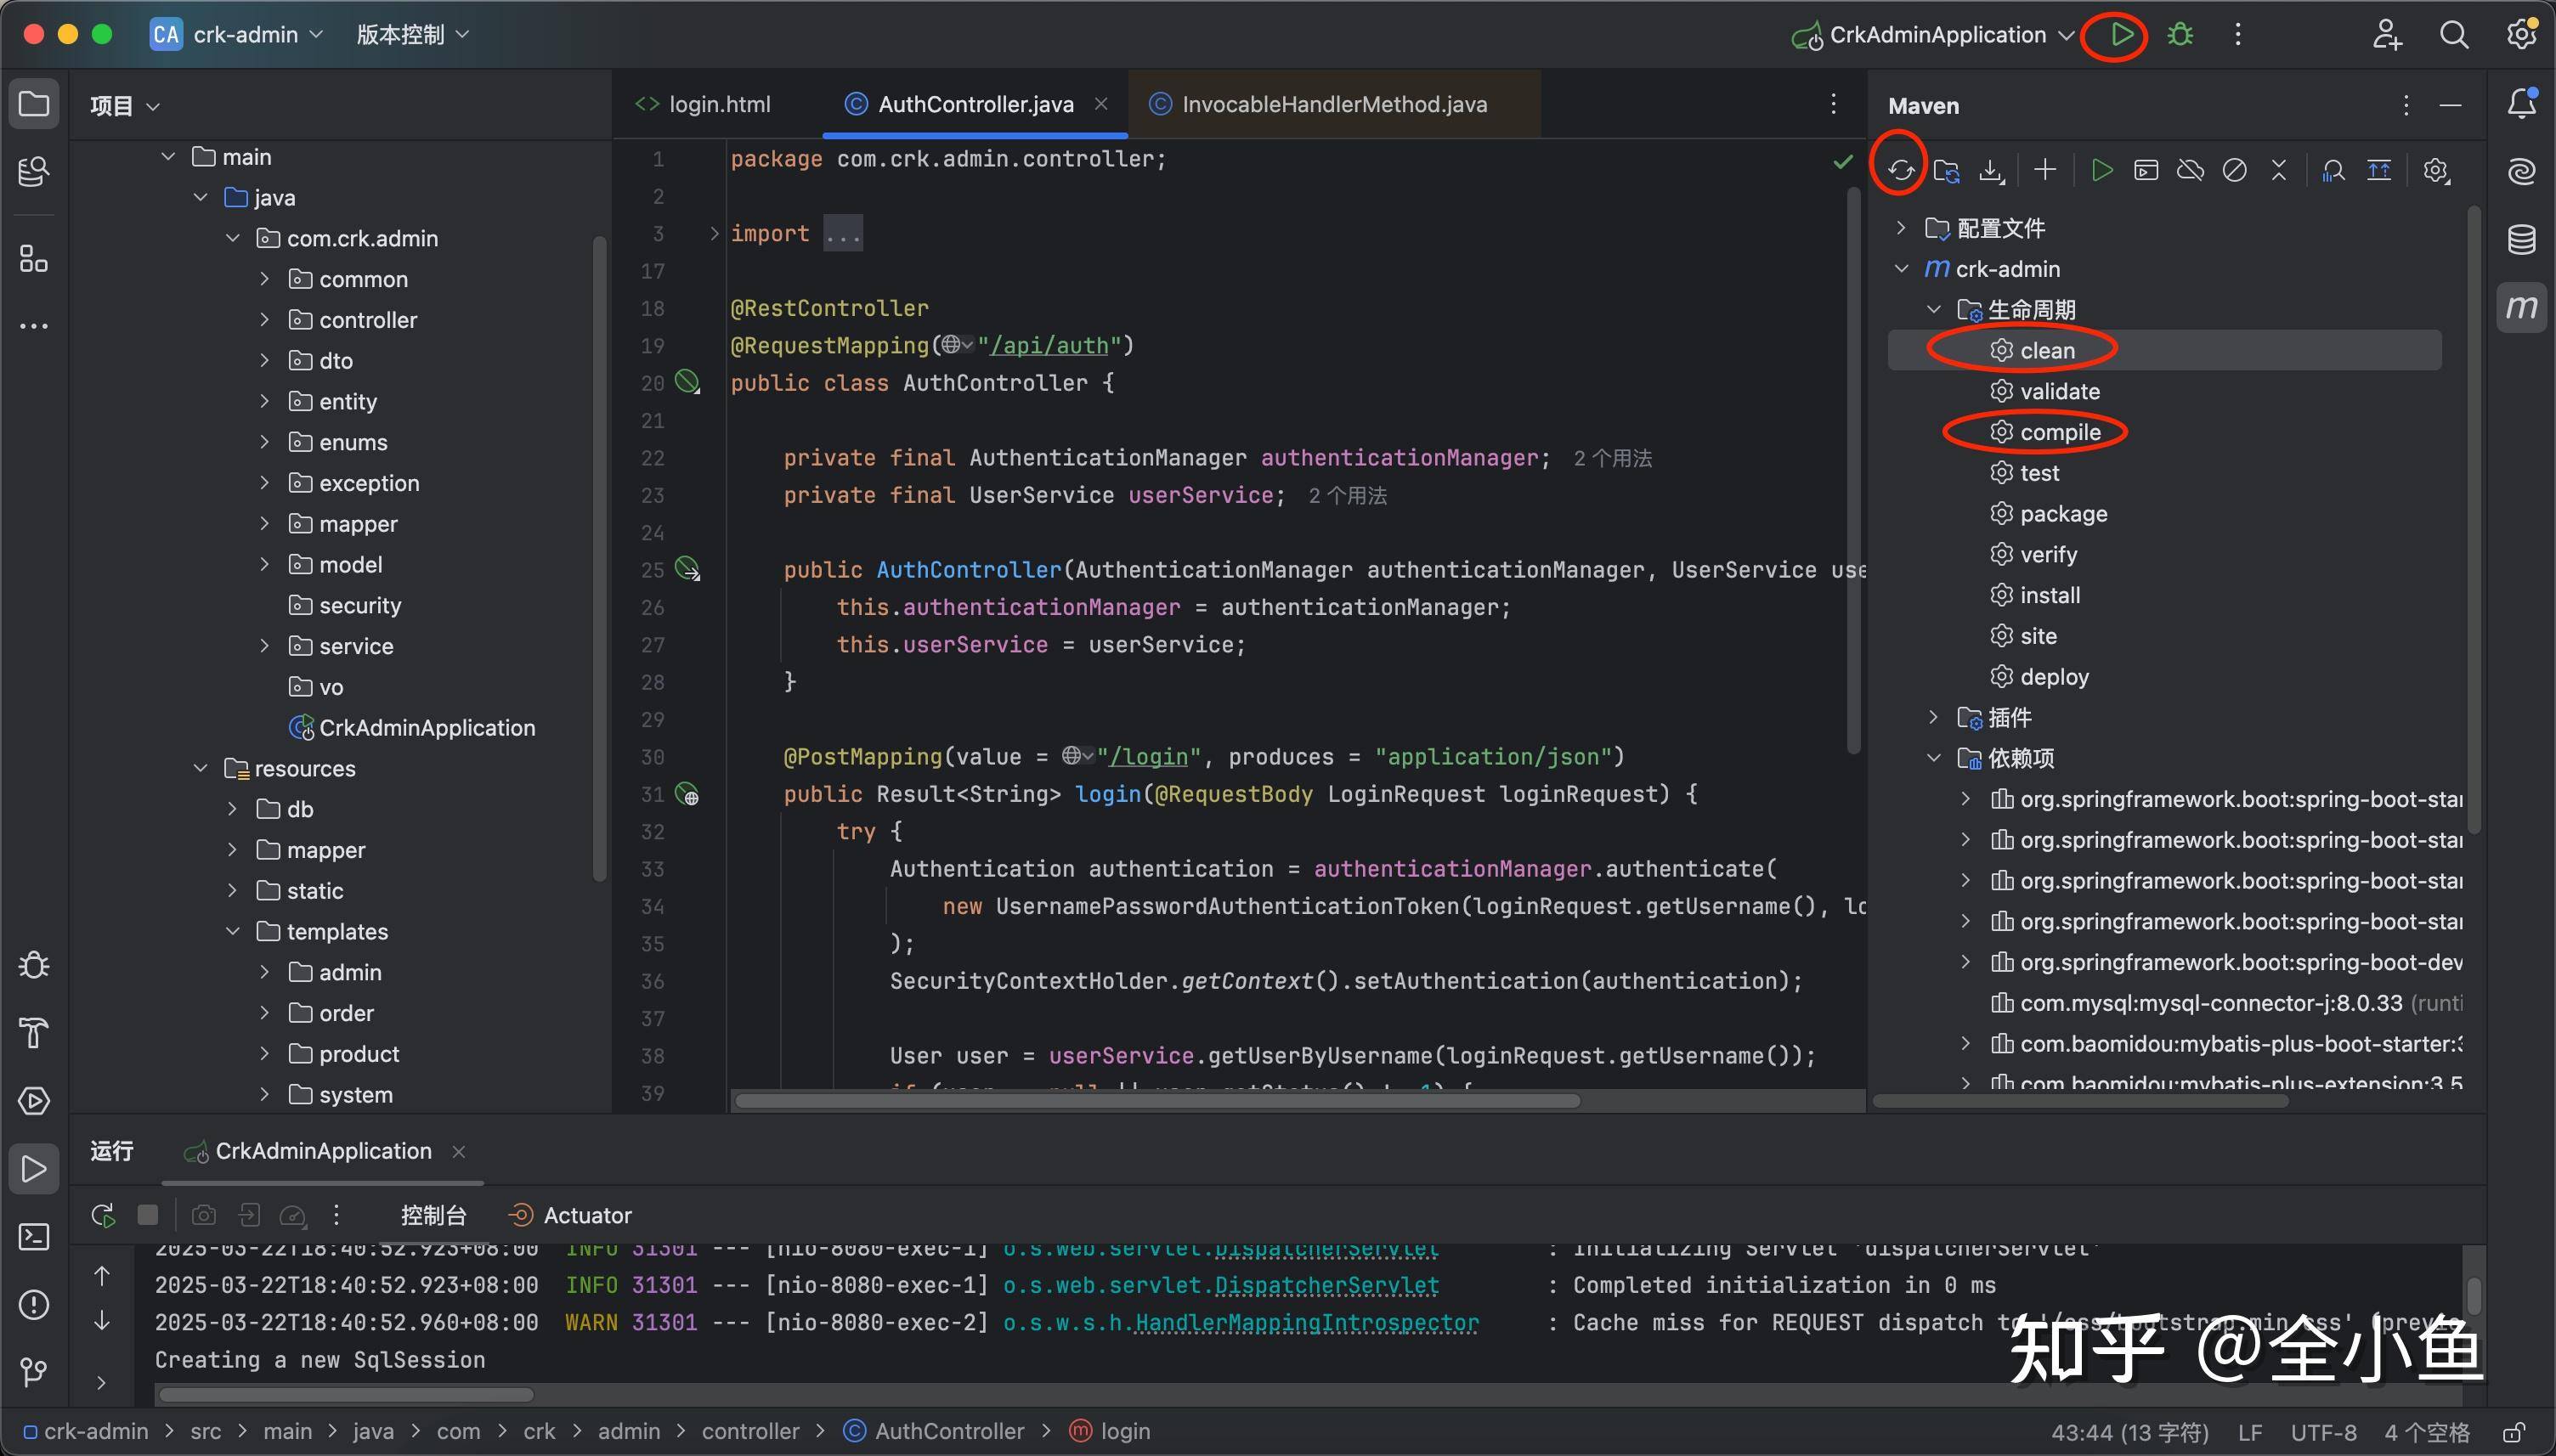
Task: Open AI assistant swirl icon in right sidebar
Action: (x=2522, y=171)
